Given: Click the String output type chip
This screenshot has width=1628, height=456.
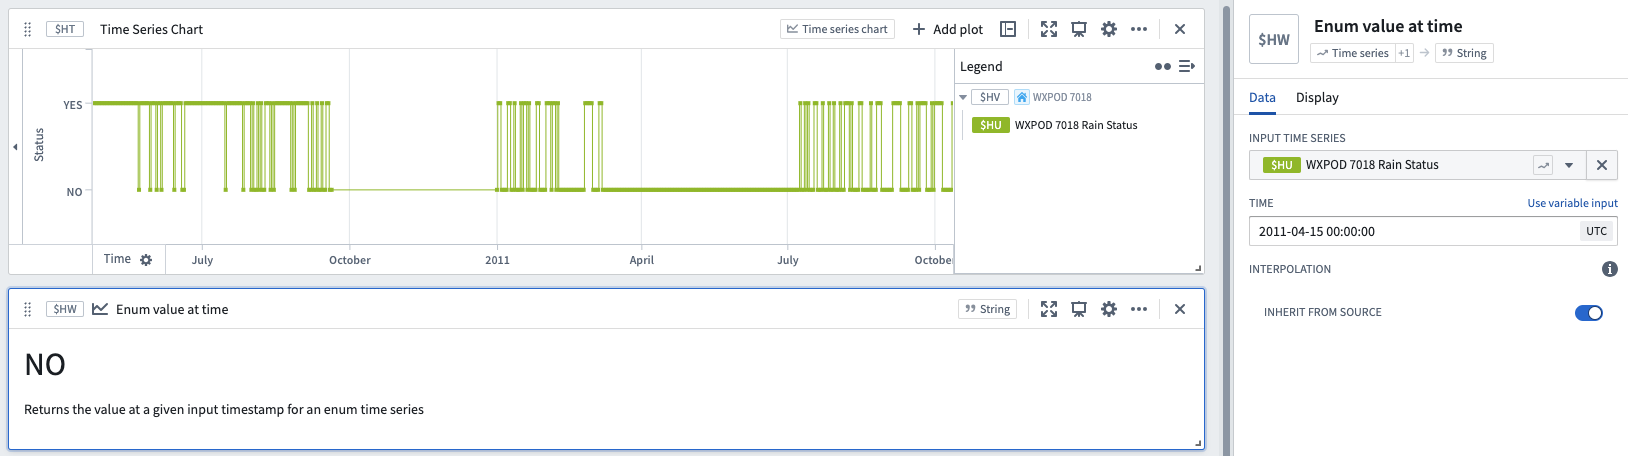Looking at the screenshot, I should 1464,53.
